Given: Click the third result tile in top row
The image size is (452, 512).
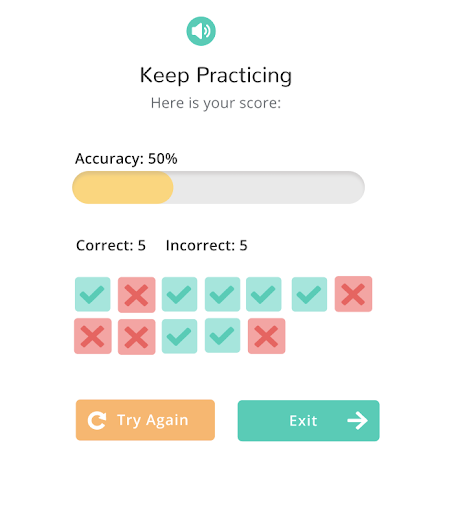Looking at the screenshot, I should (179, 294).
